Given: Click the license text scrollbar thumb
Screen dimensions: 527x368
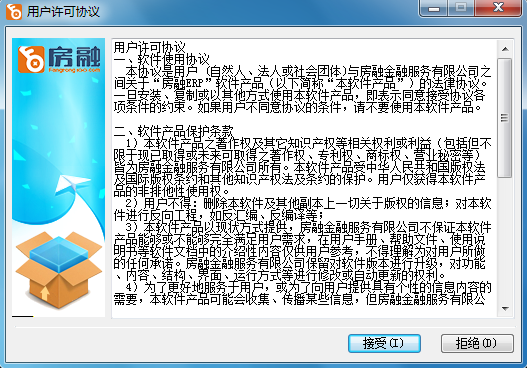Looking at the screenshot, I should 505,118.
